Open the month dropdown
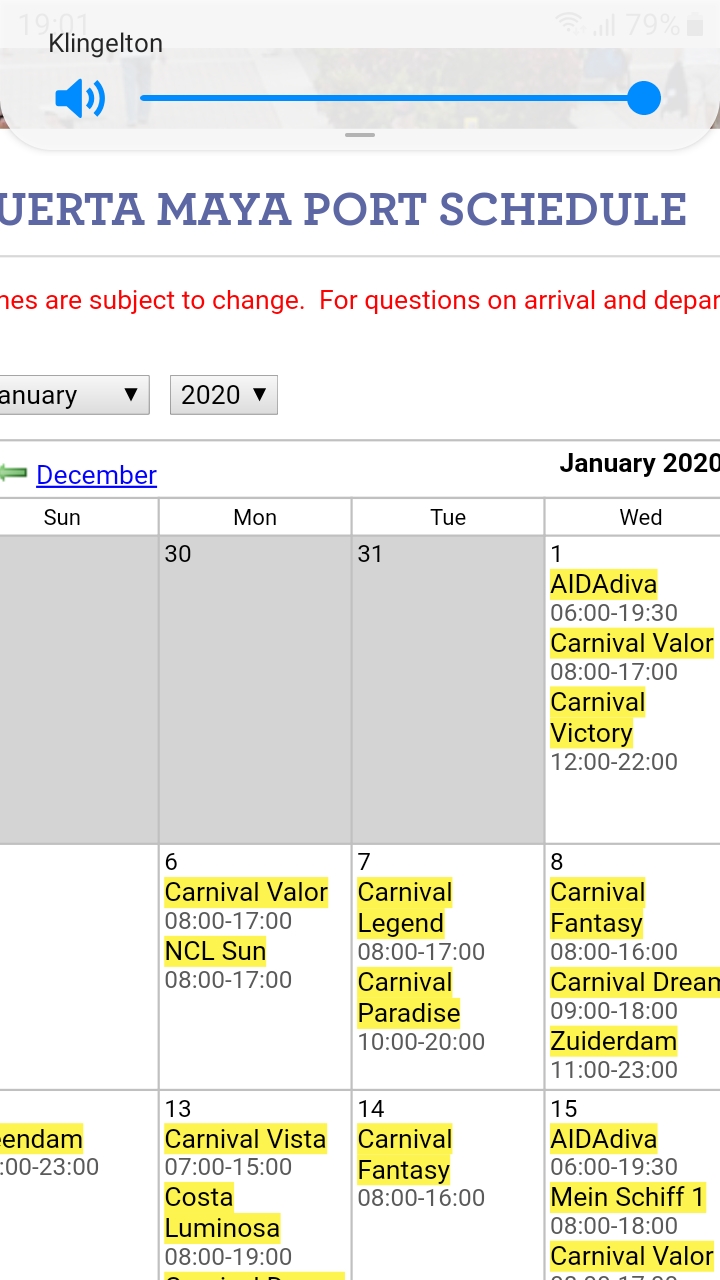This screenshot has height=1280, width=720. coord(74,395)
